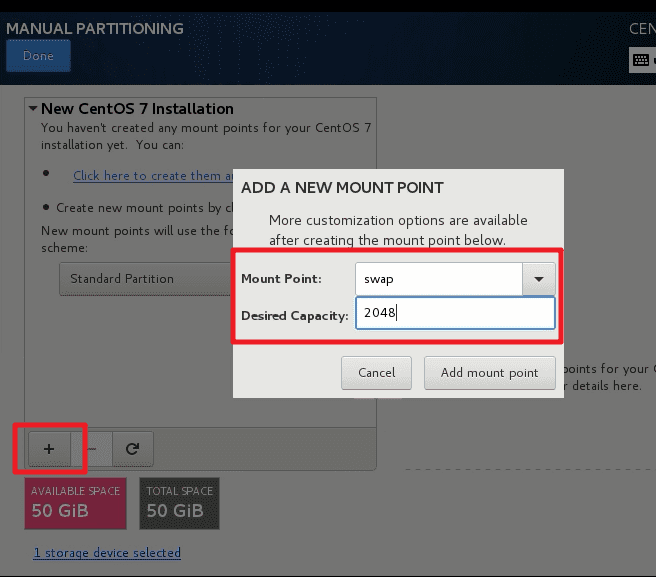Click the plus add mount point icon
Image resolution: width=656 pixels, height=577 pixels.
click(49, 449)
